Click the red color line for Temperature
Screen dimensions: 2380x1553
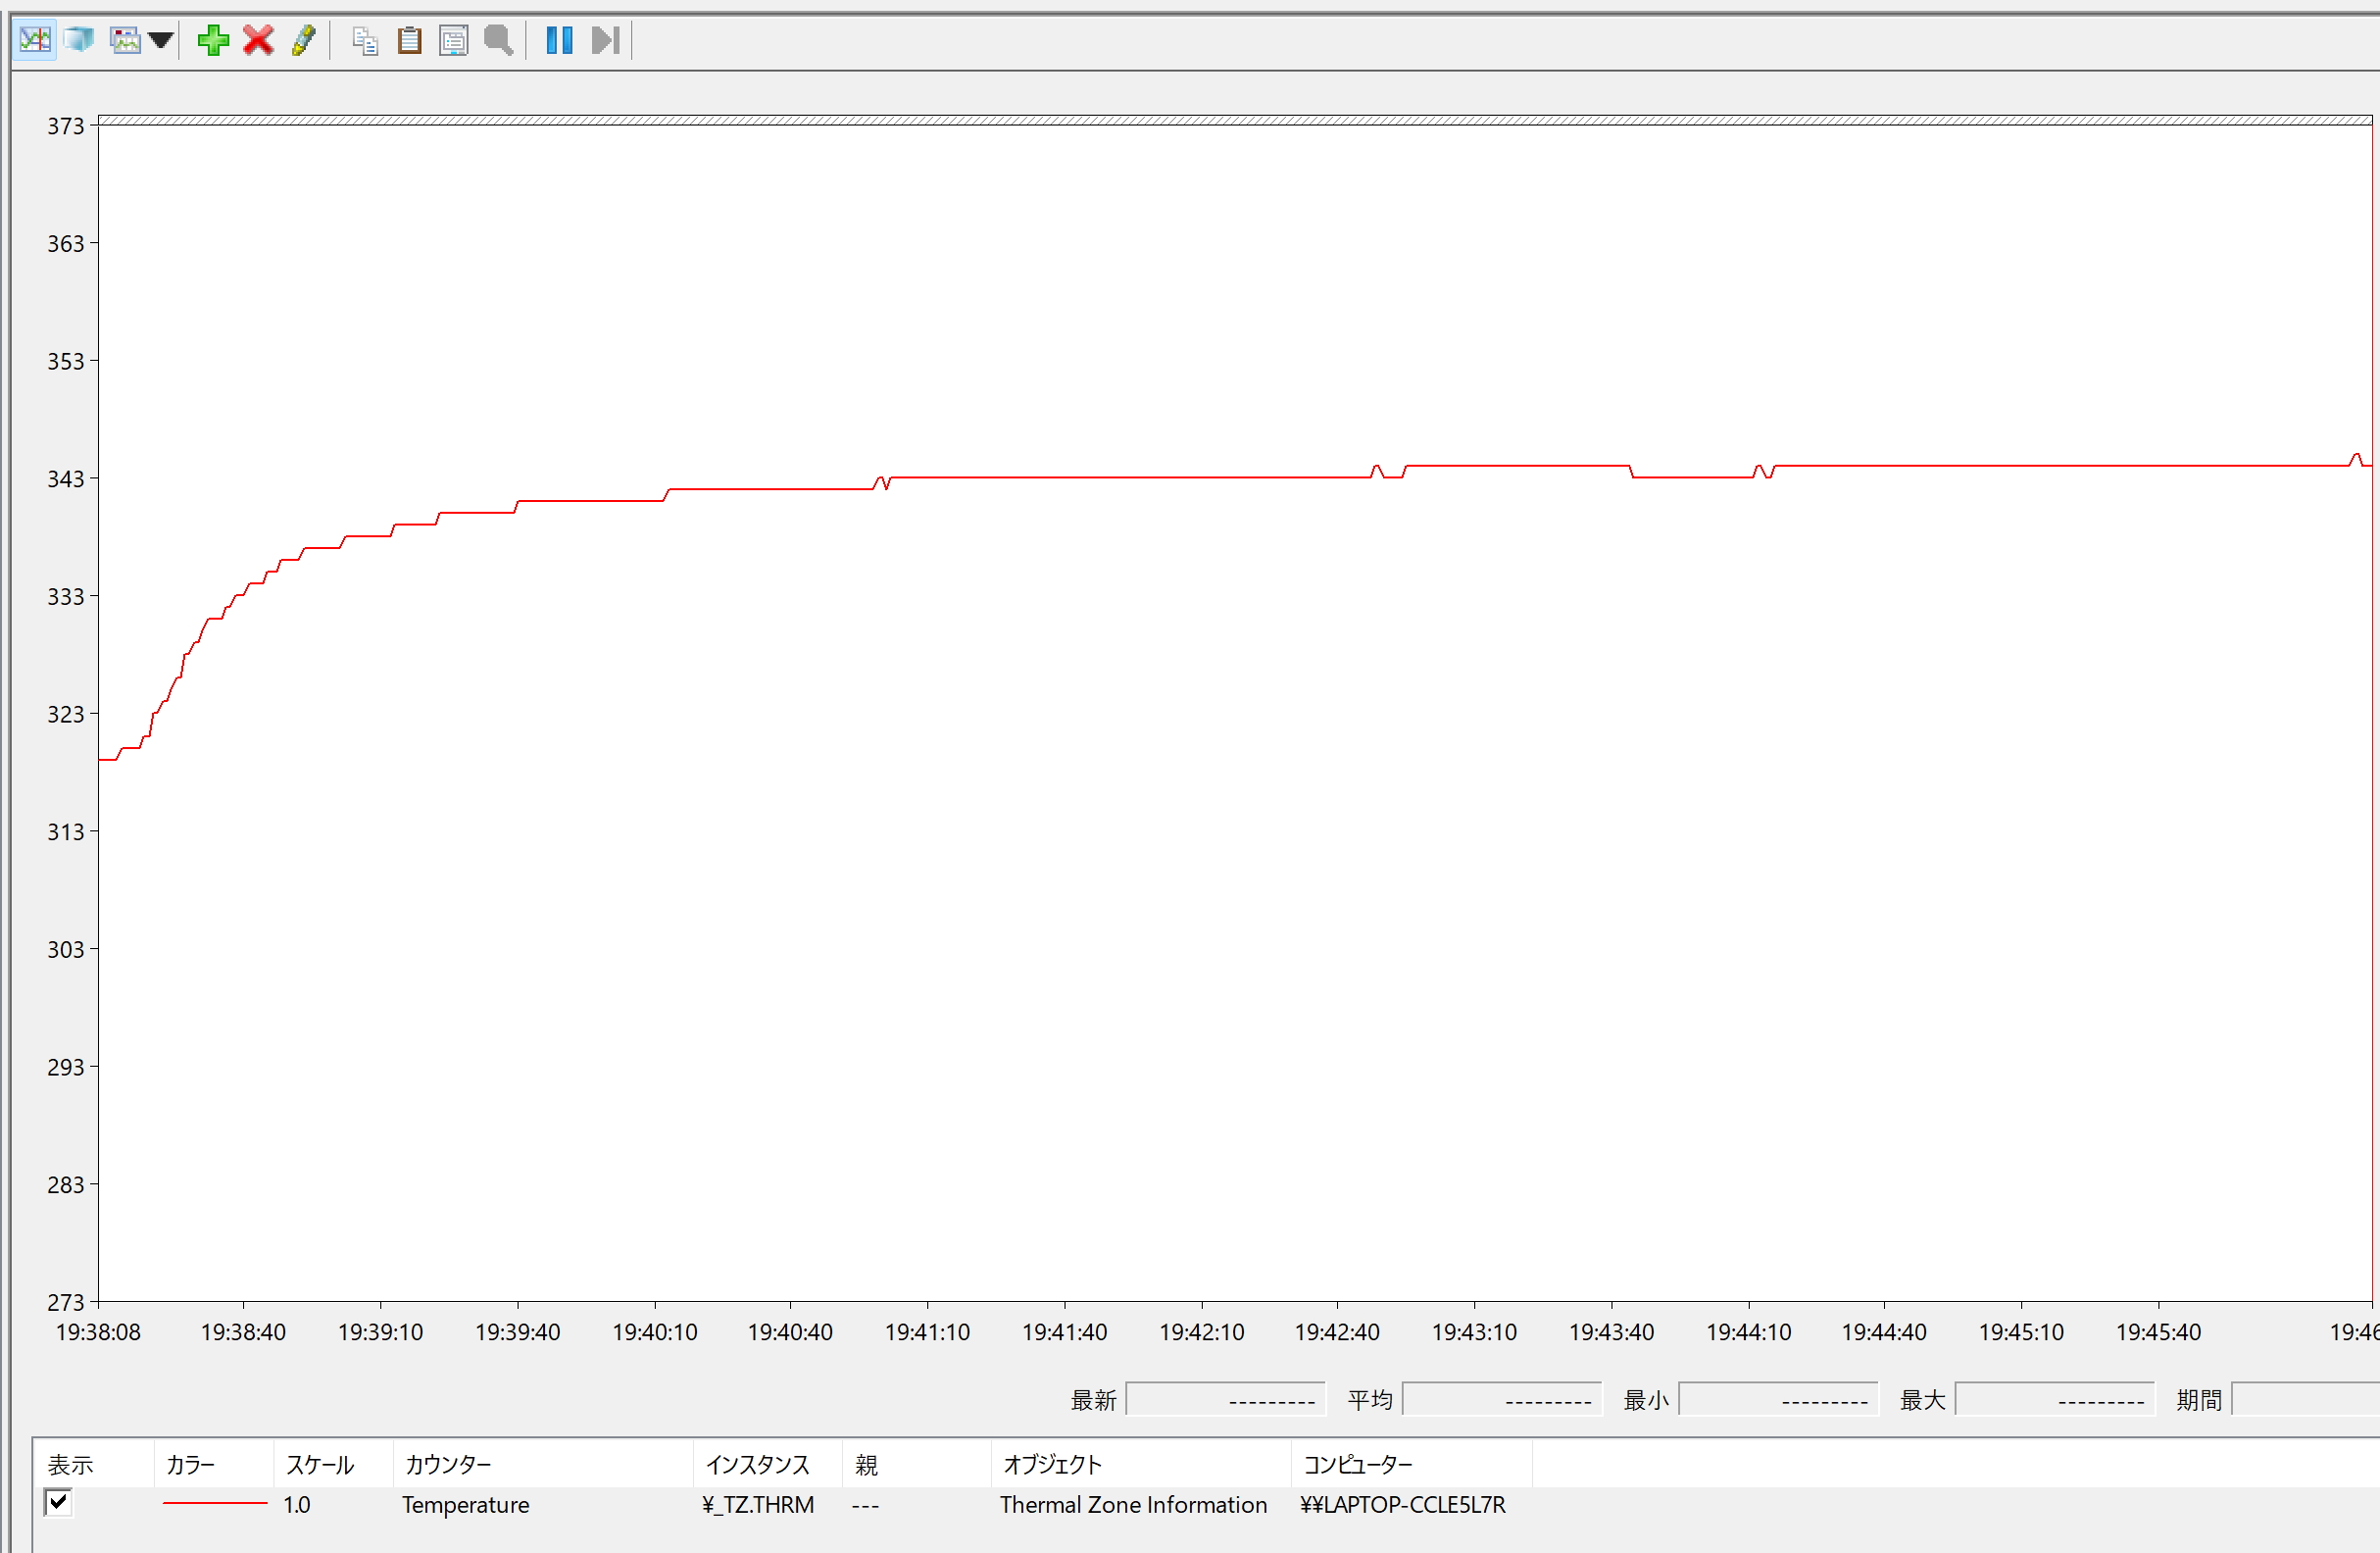(x=215, y=1503)
